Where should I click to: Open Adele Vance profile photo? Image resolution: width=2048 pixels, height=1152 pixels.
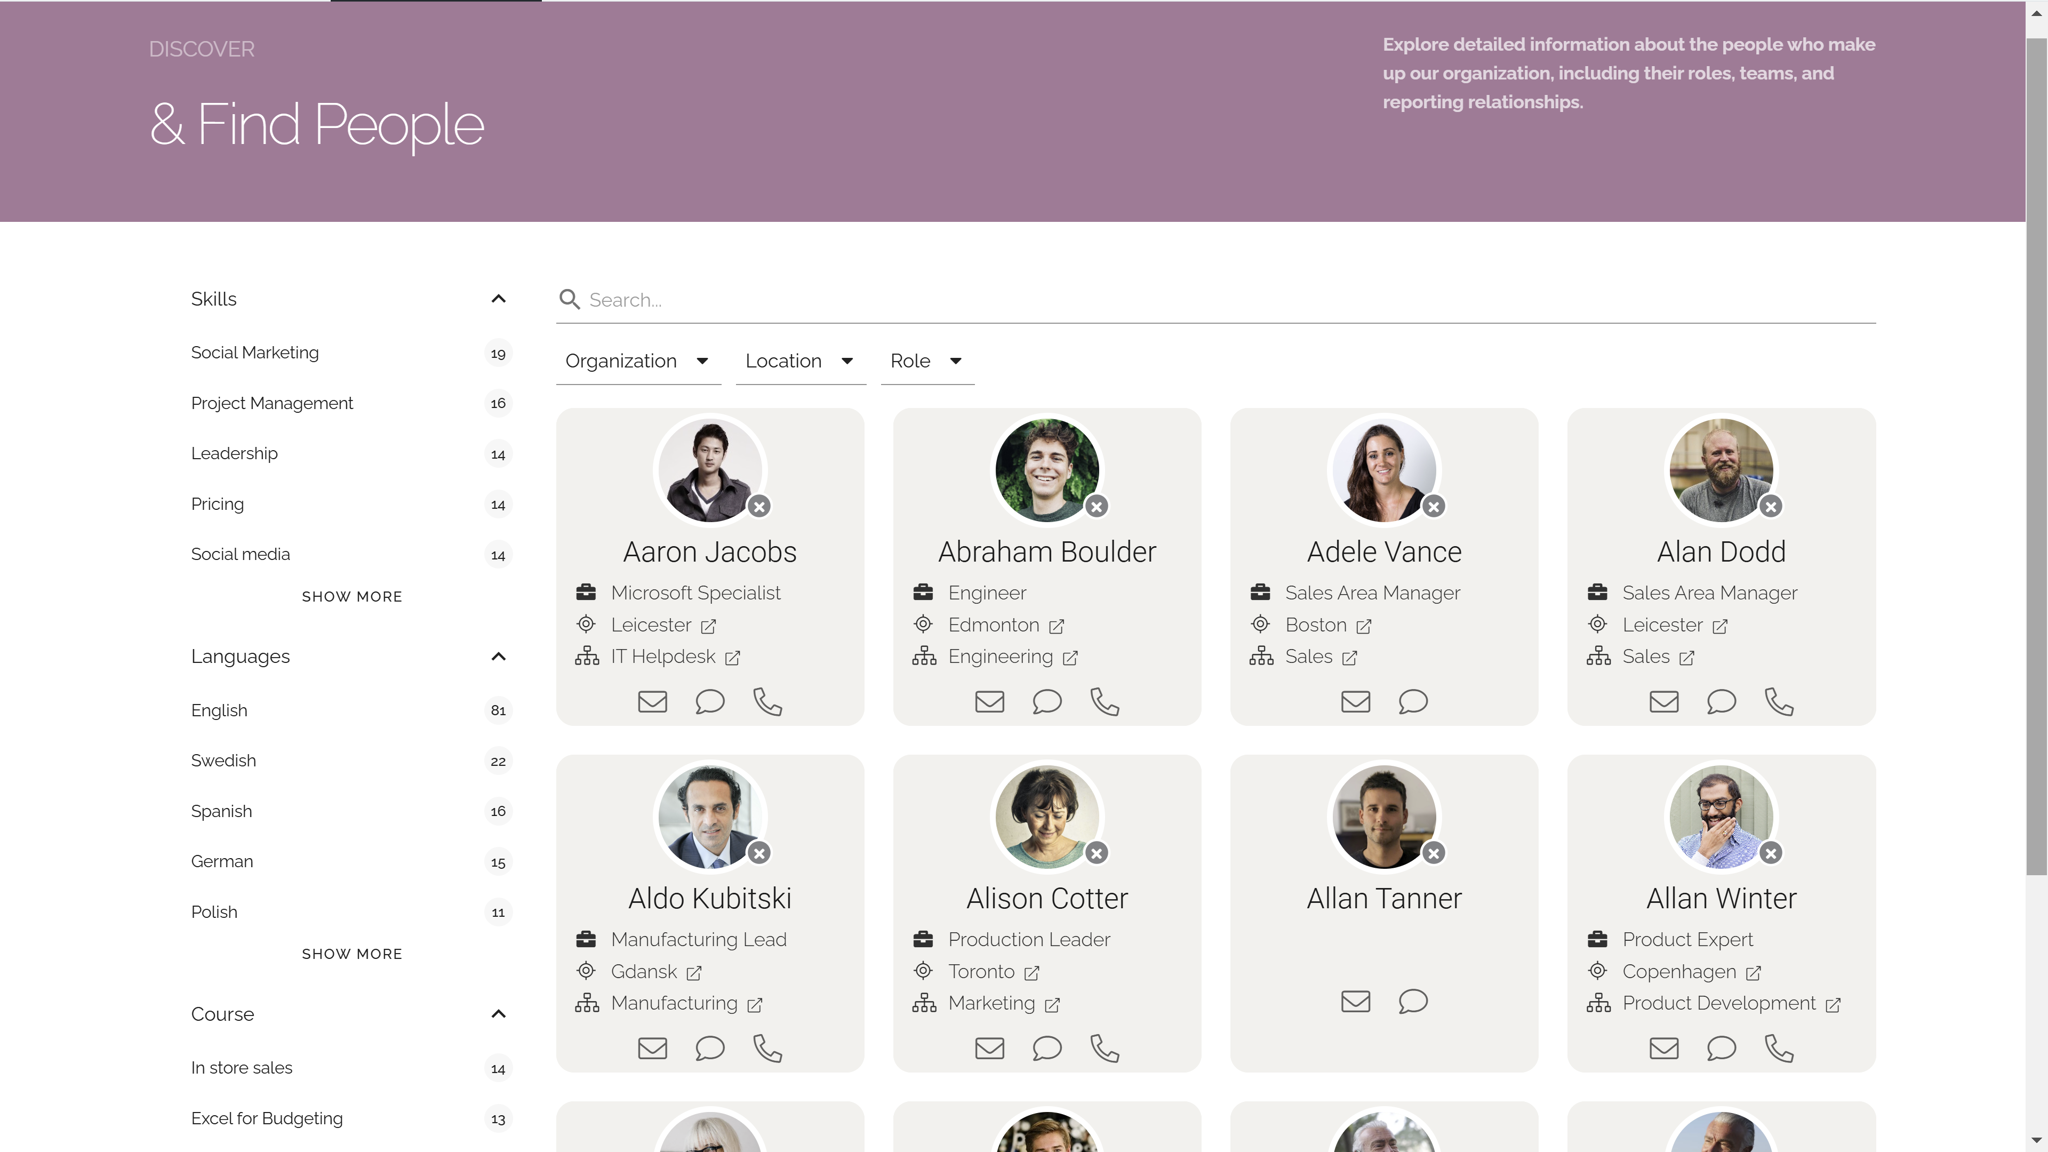coord(1384,470)
